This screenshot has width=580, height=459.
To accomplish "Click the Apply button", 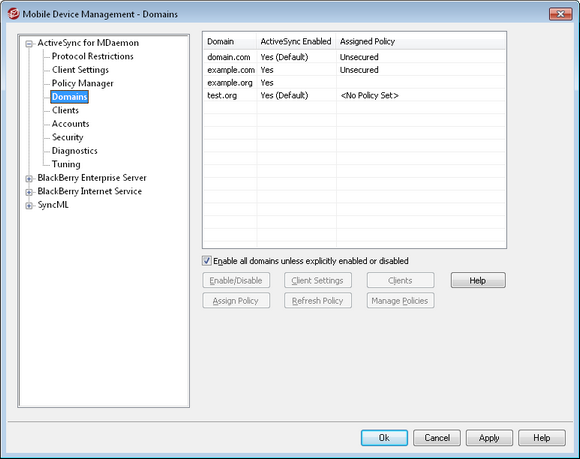I will tap(489, 438).
